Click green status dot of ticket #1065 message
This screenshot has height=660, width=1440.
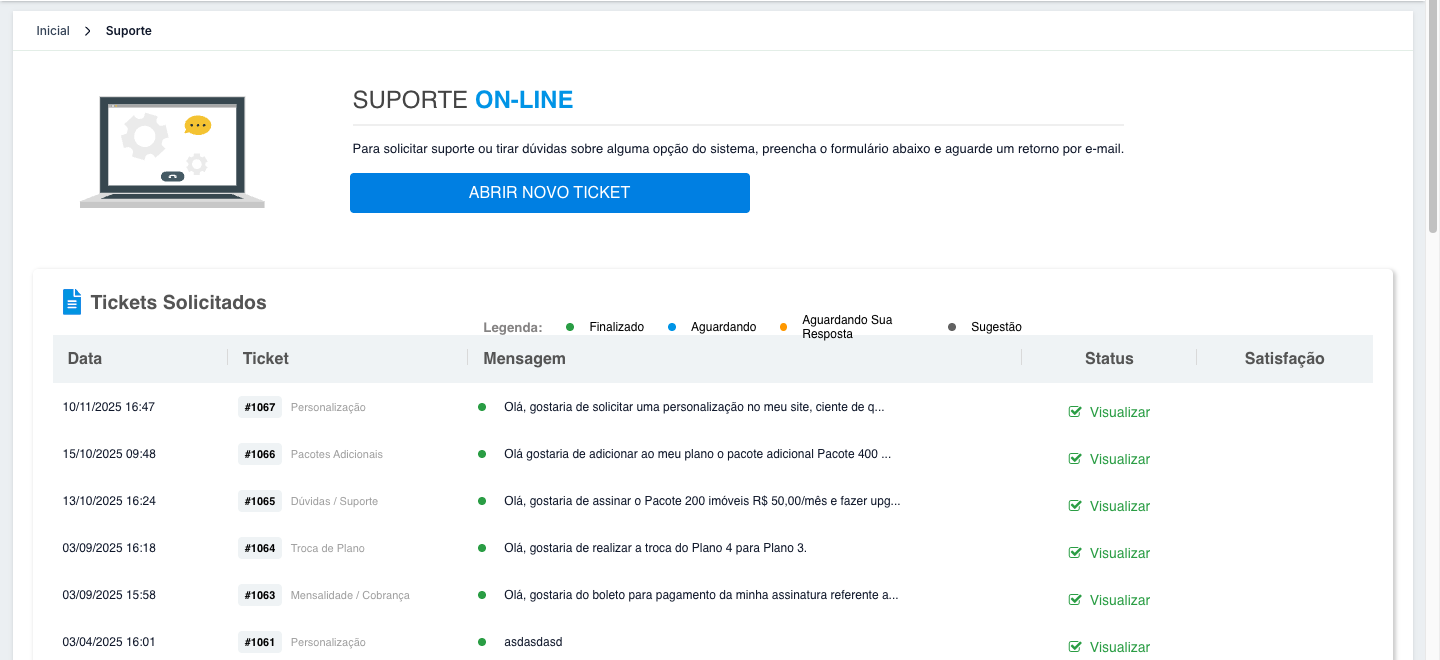(x=482, y=501)
